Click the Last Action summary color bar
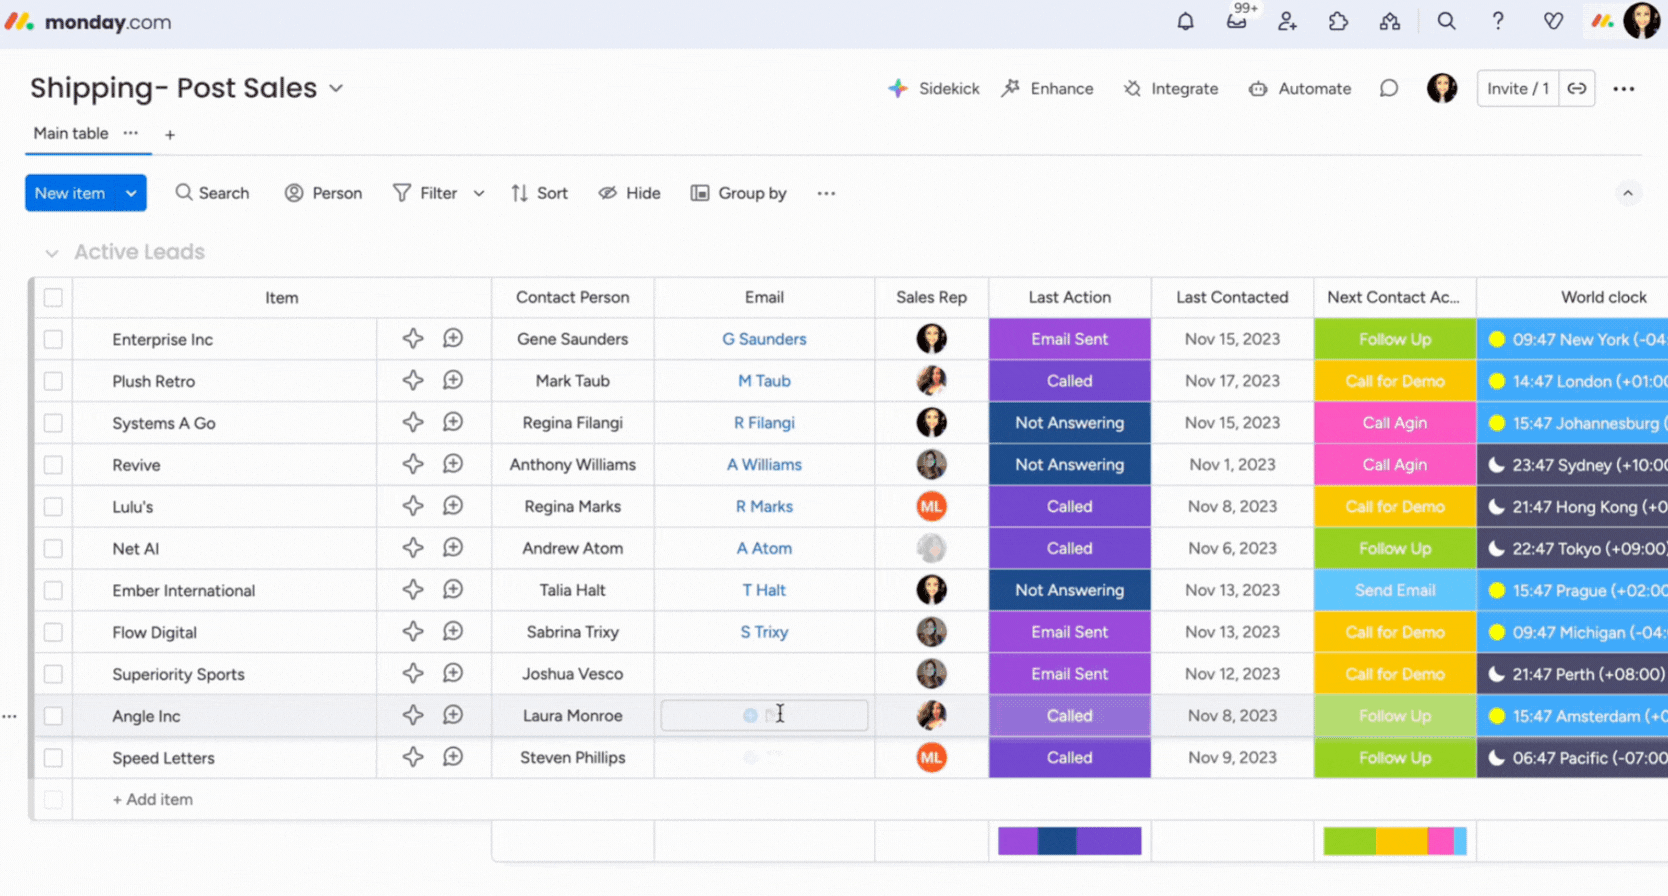 (1070, 841)
